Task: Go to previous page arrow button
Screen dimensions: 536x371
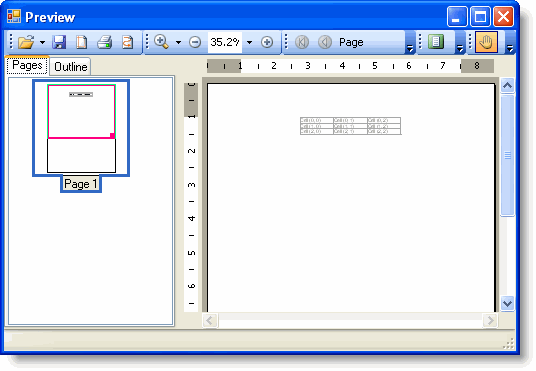Action: [325, 42]
